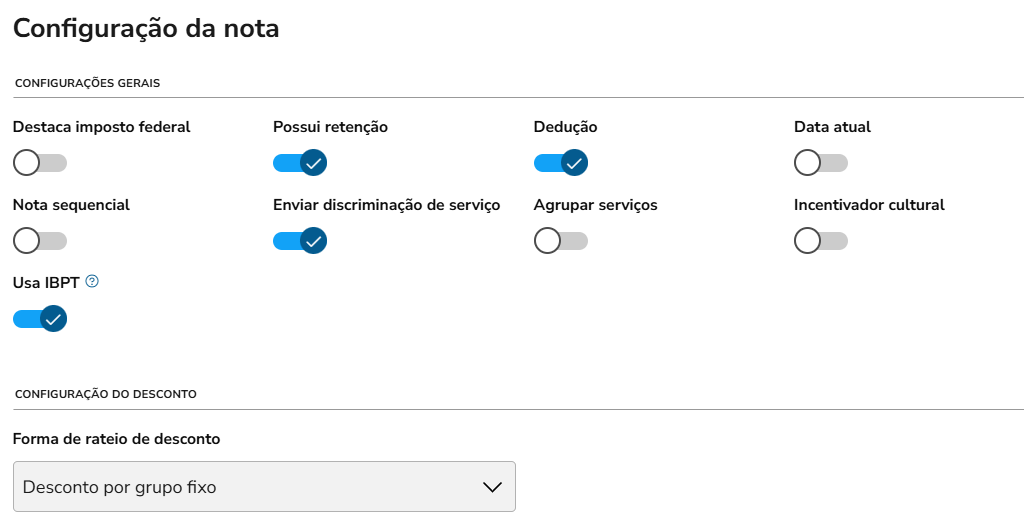Enable the Destaca imposto federal switch

point(40,162)
